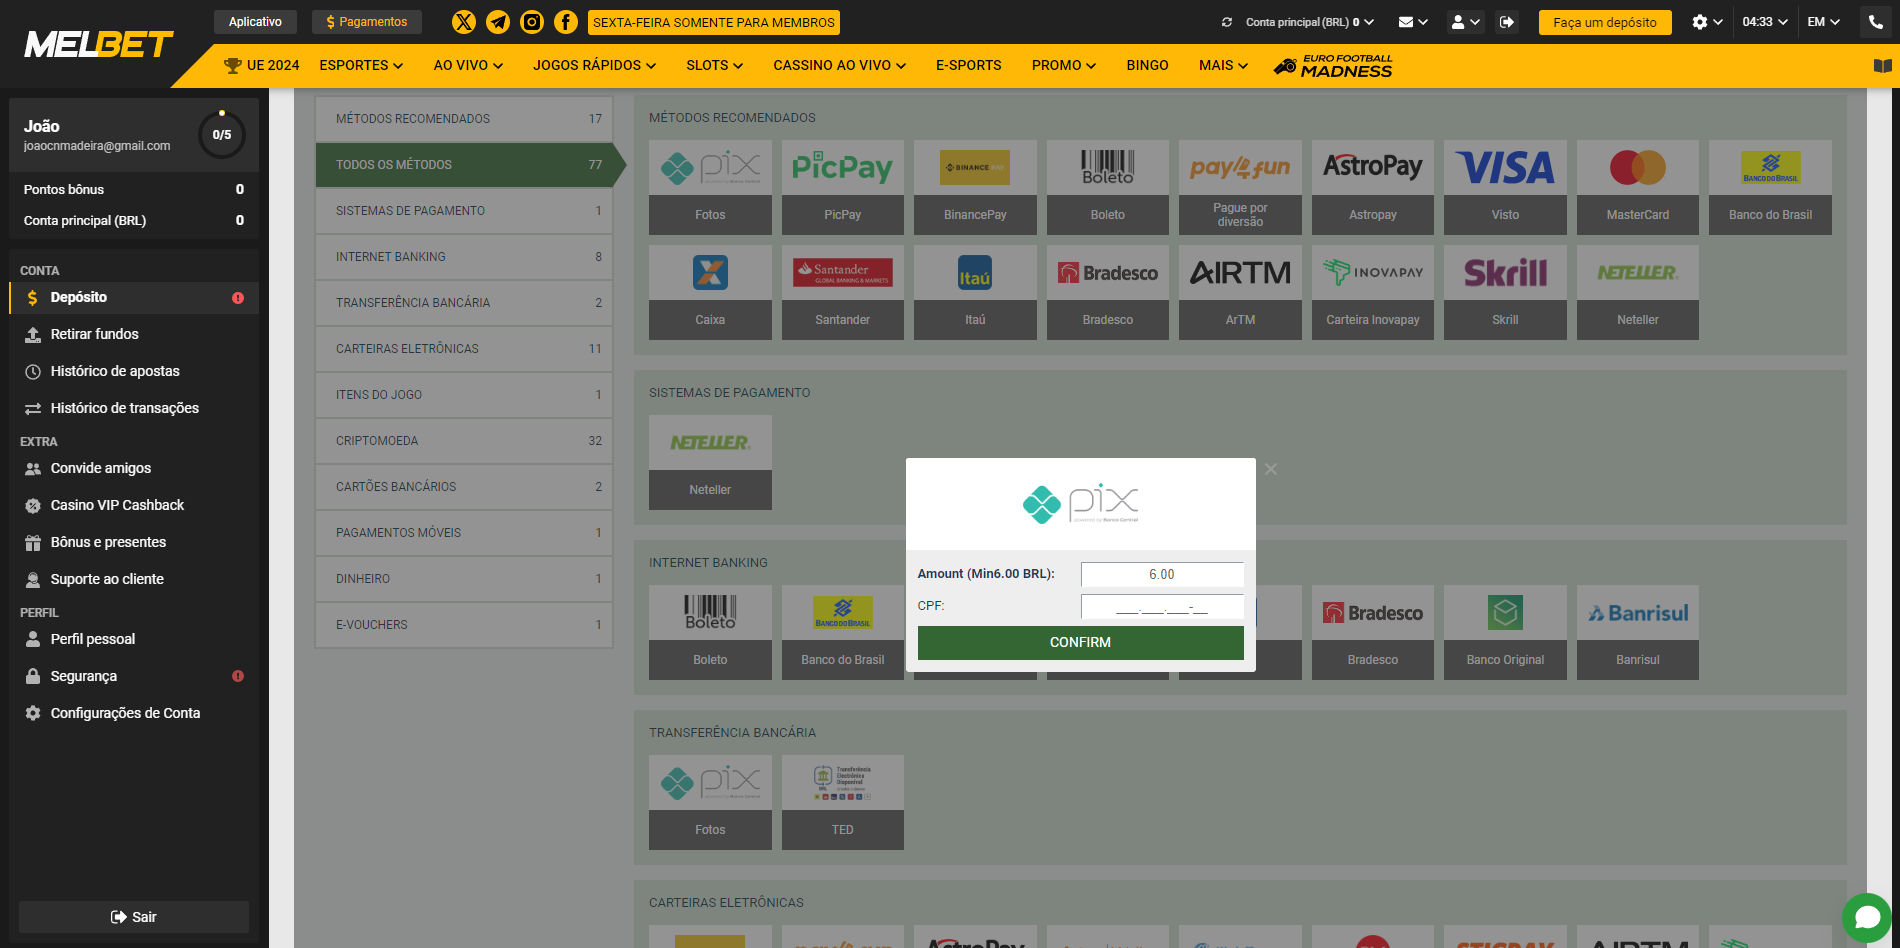Click the CONFIRM button

point(1081,643)
